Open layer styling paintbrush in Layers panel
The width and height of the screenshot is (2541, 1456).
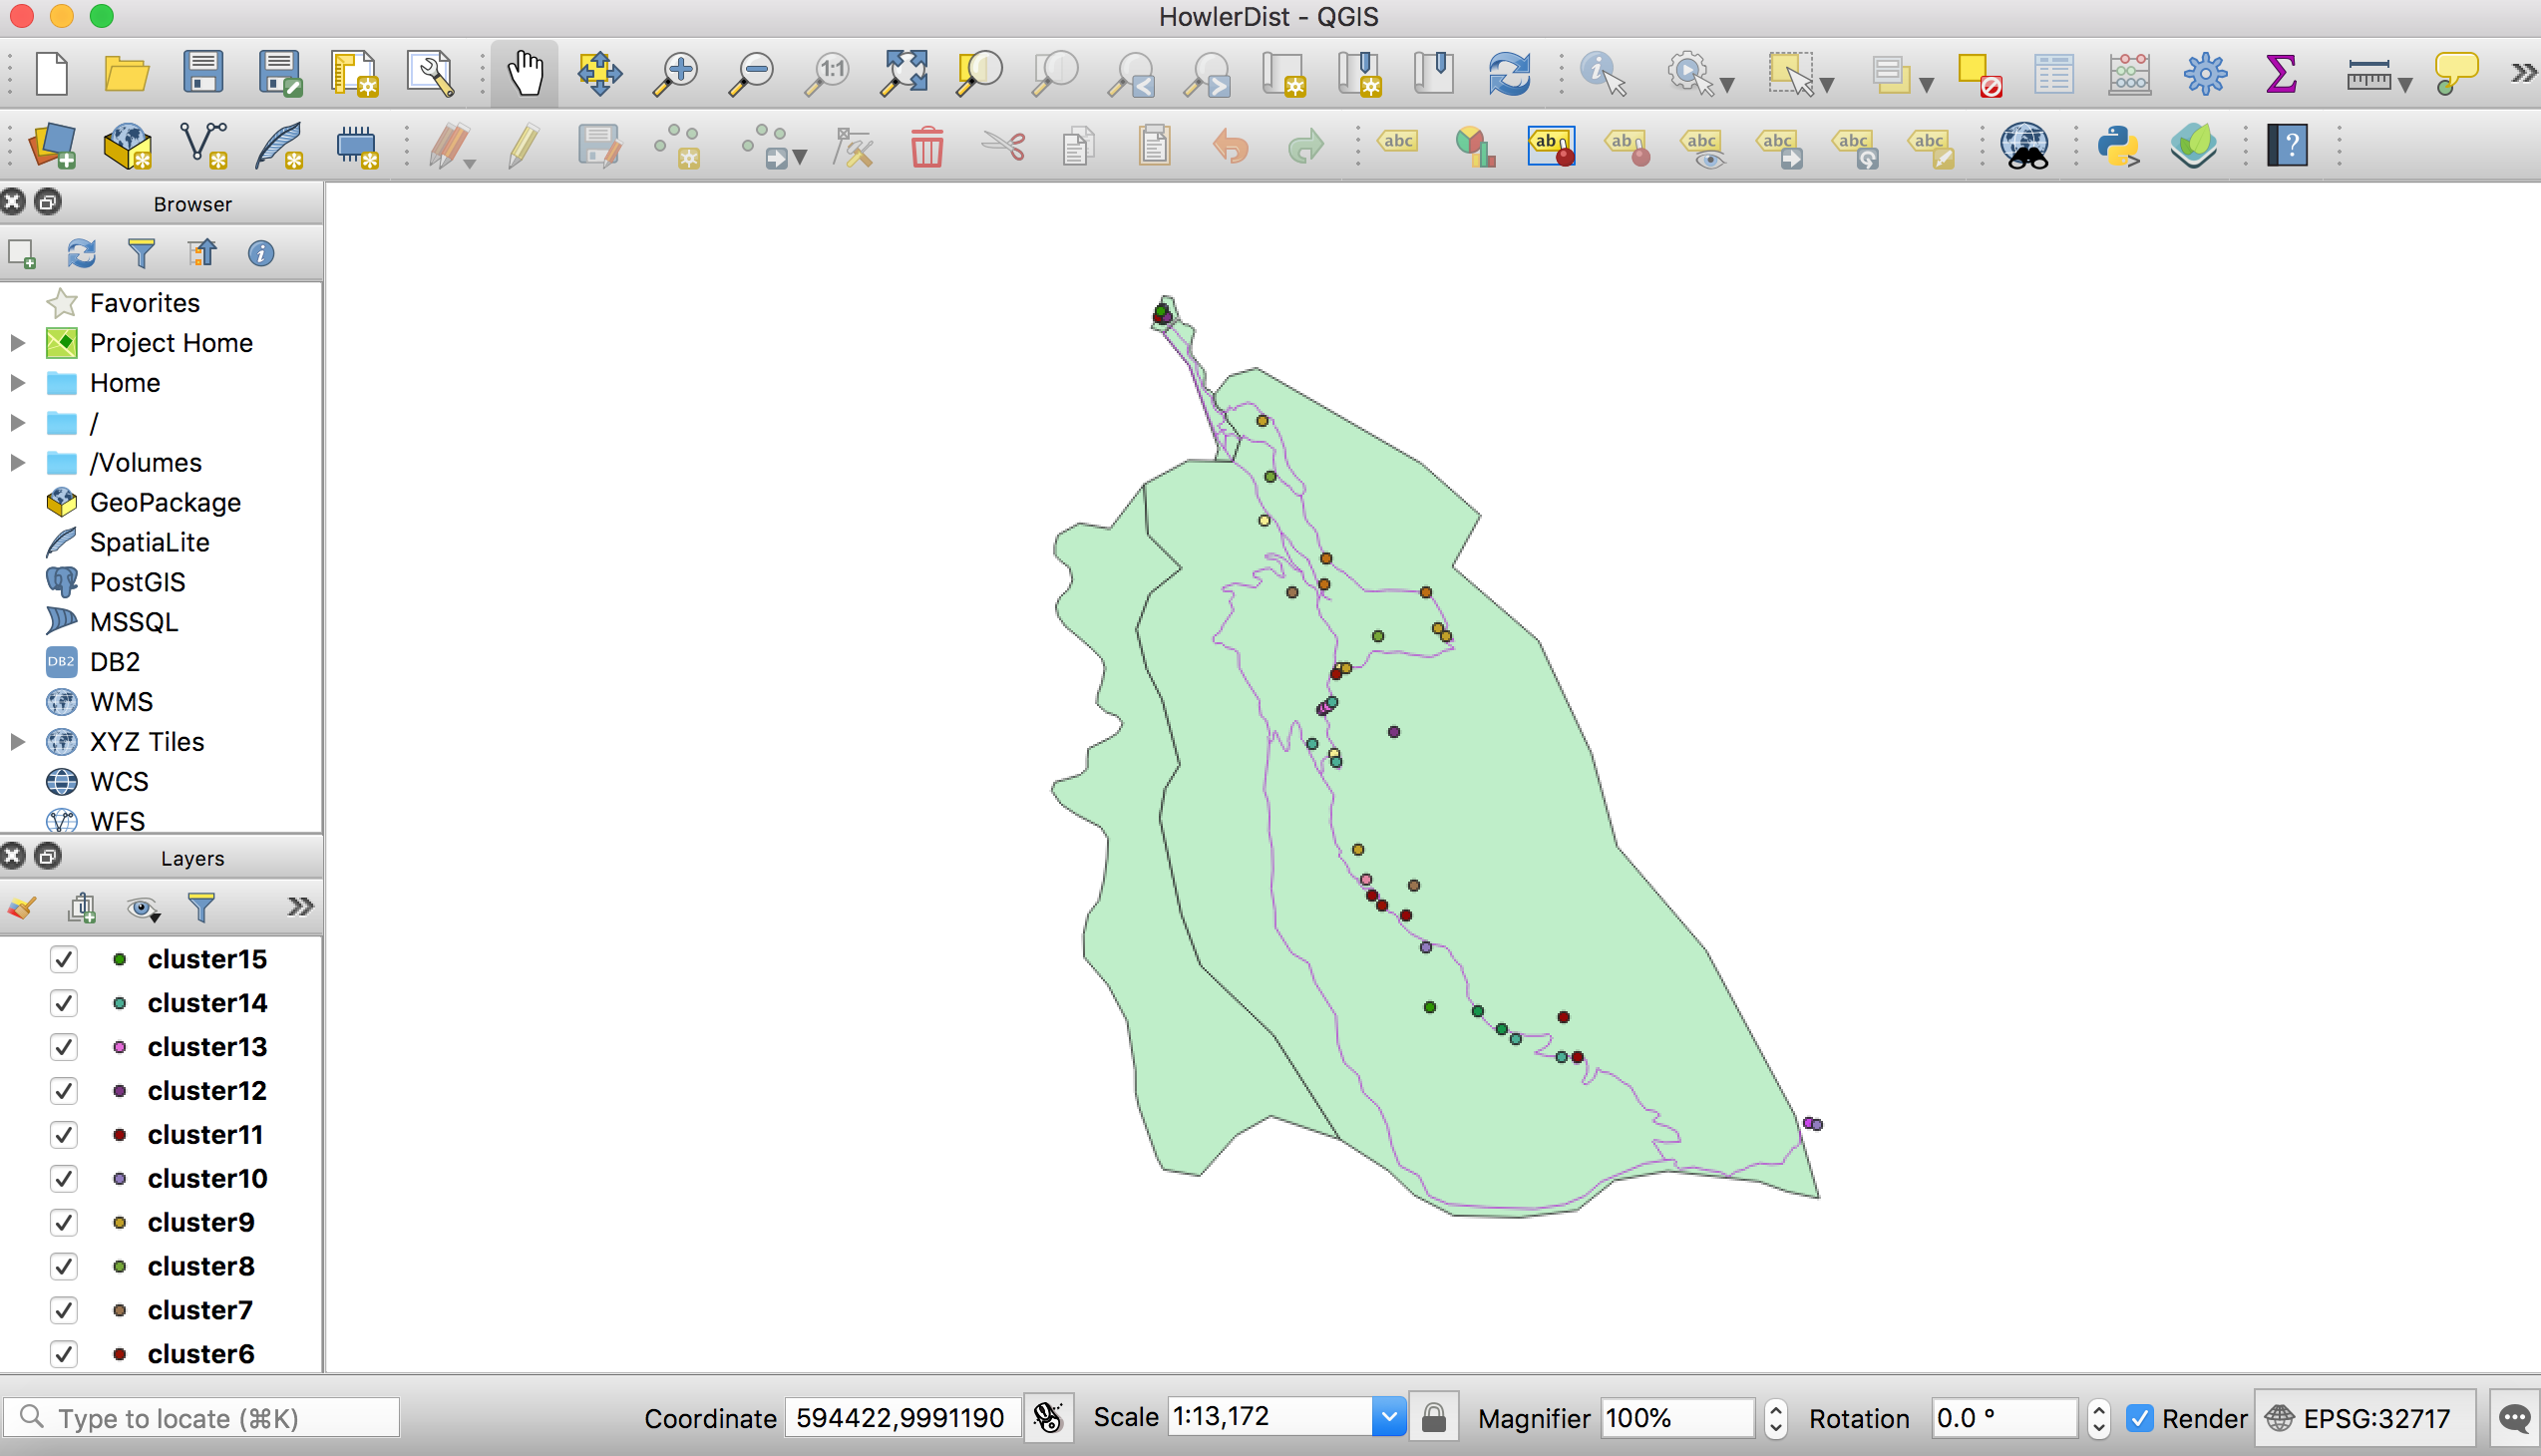click(x=22, y=907)
